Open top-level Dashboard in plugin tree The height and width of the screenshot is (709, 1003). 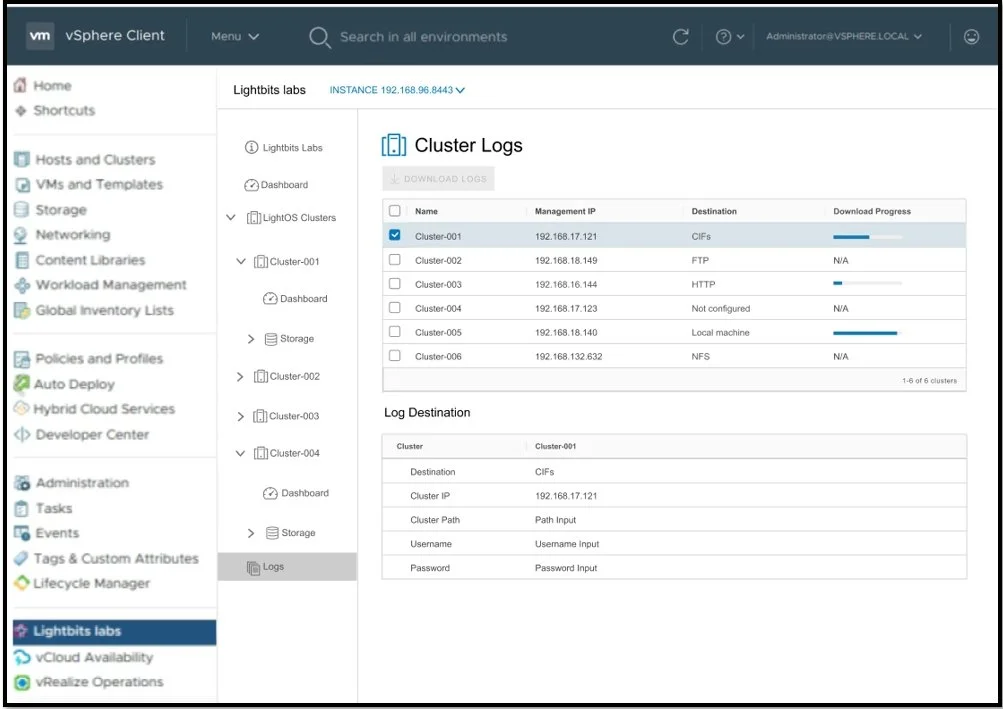tap(276, 185)
